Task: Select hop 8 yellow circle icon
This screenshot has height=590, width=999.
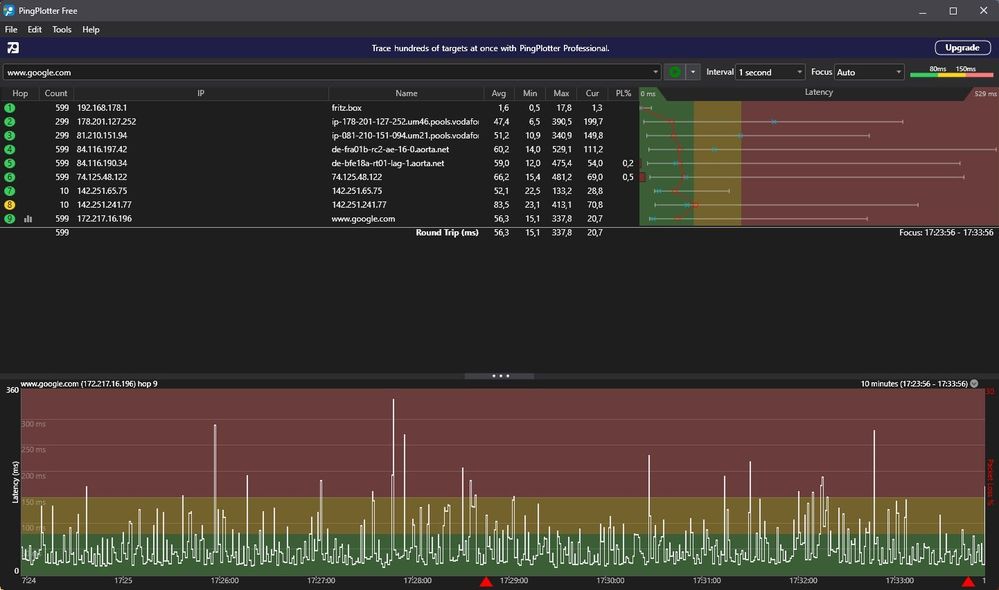Action: [x=10, y=205]
